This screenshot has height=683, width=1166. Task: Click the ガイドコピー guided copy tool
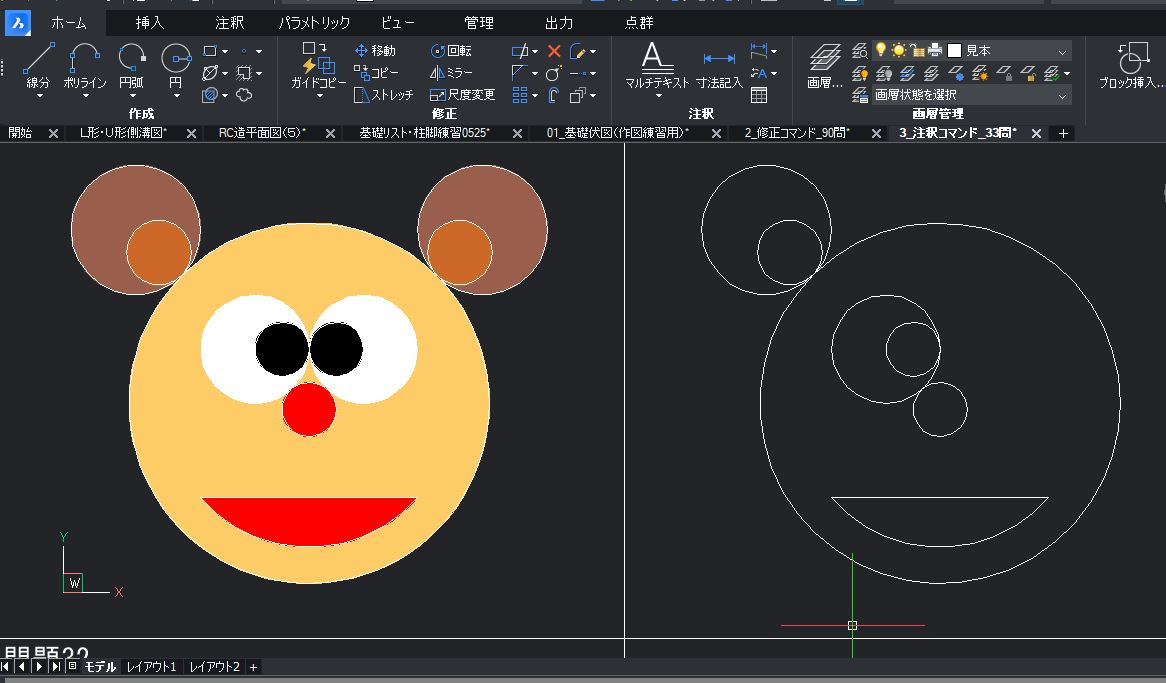click(318, 66)
